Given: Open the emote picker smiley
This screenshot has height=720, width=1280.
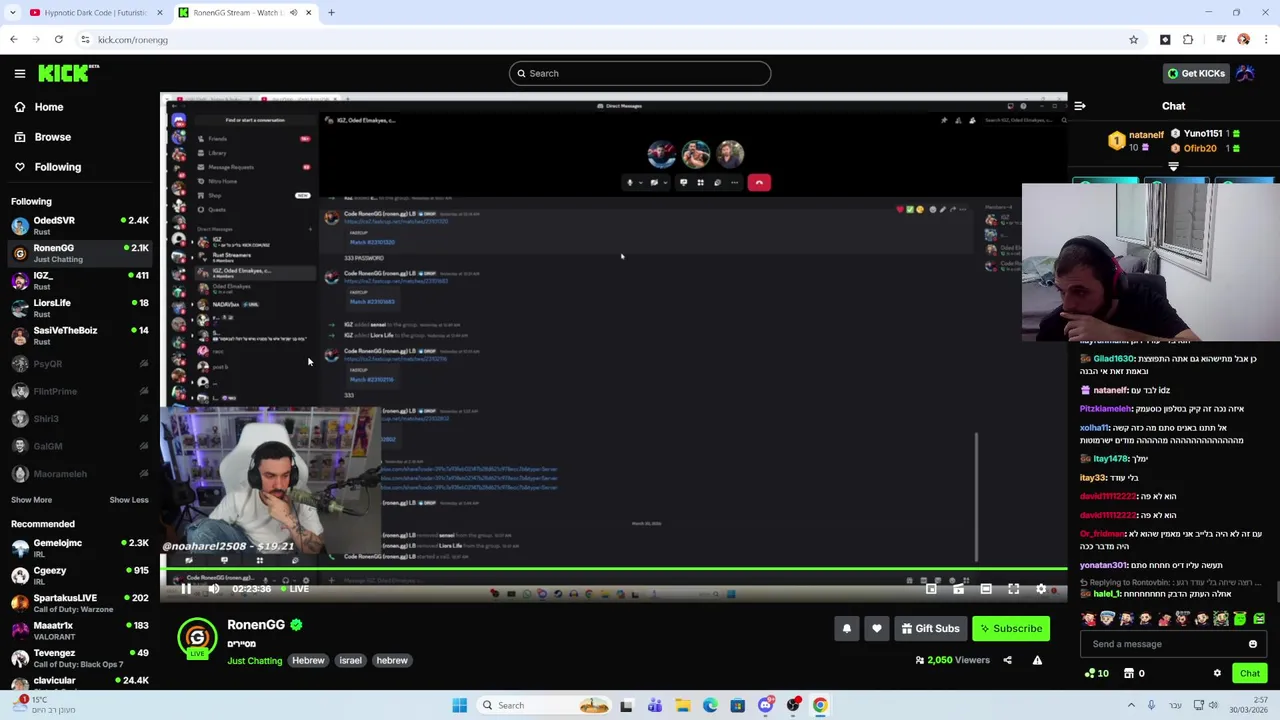Looking at the screenshot, I should tap(1253, 644).
